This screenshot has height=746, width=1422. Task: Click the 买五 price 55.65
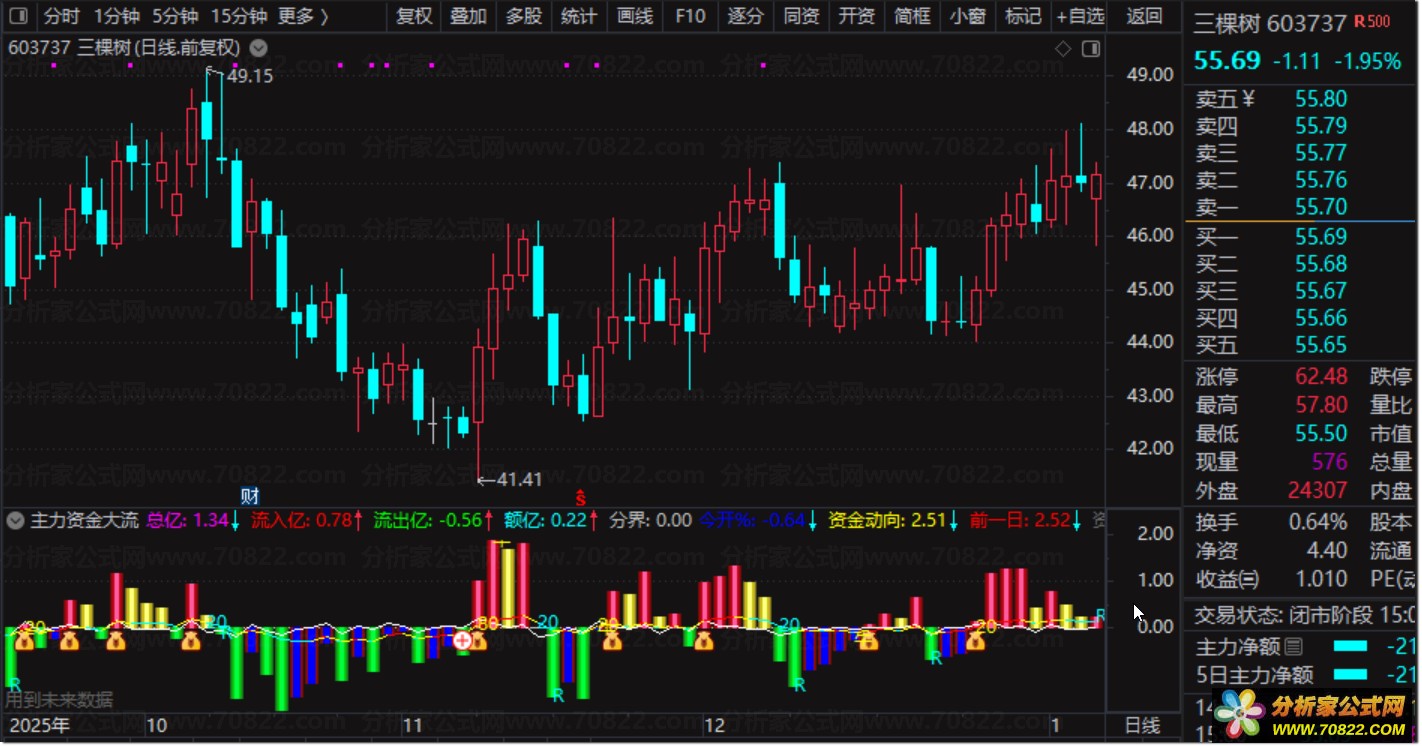click(1321, 345)
